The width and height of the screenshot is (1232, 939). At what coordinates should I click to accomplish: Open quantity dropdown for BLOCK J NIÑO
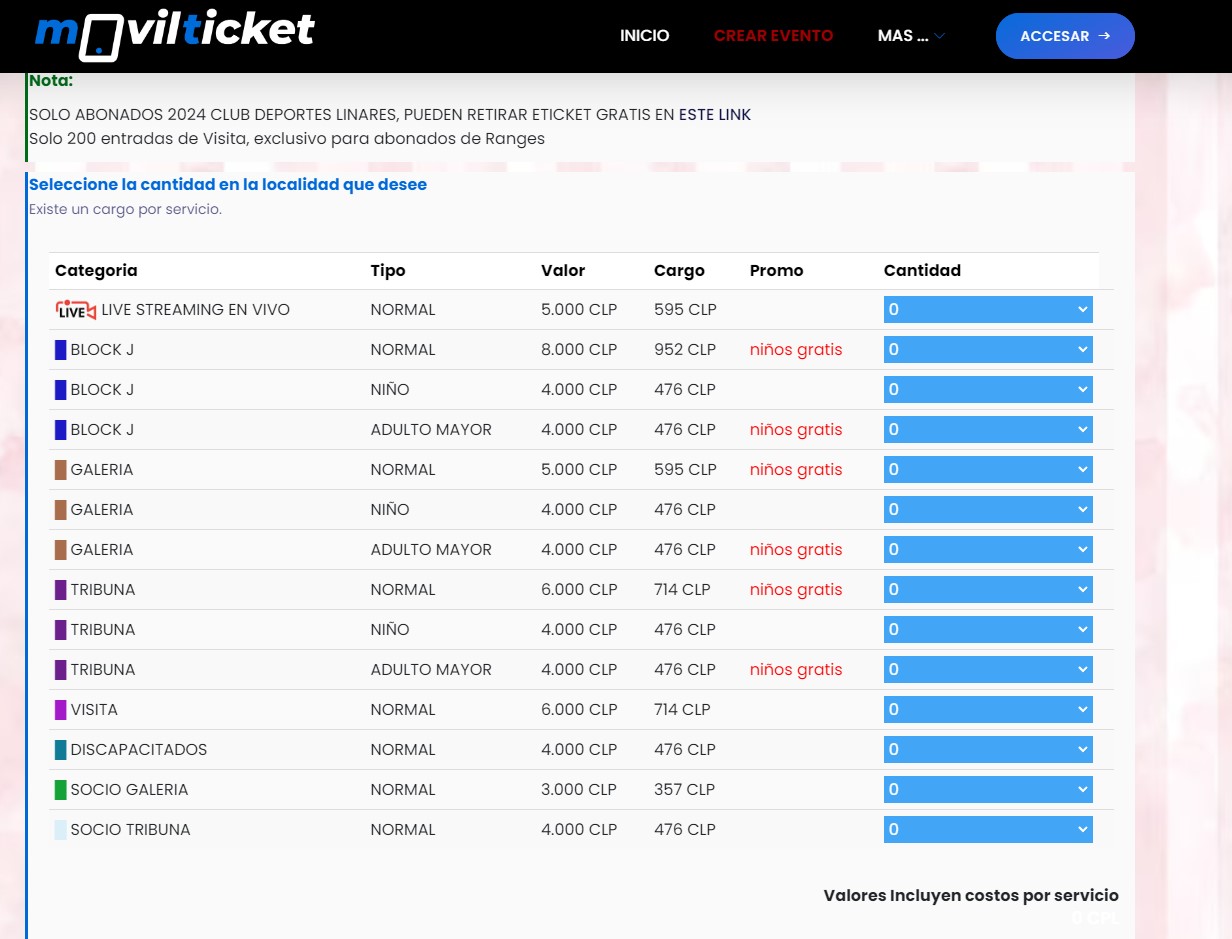click(988, 390)
